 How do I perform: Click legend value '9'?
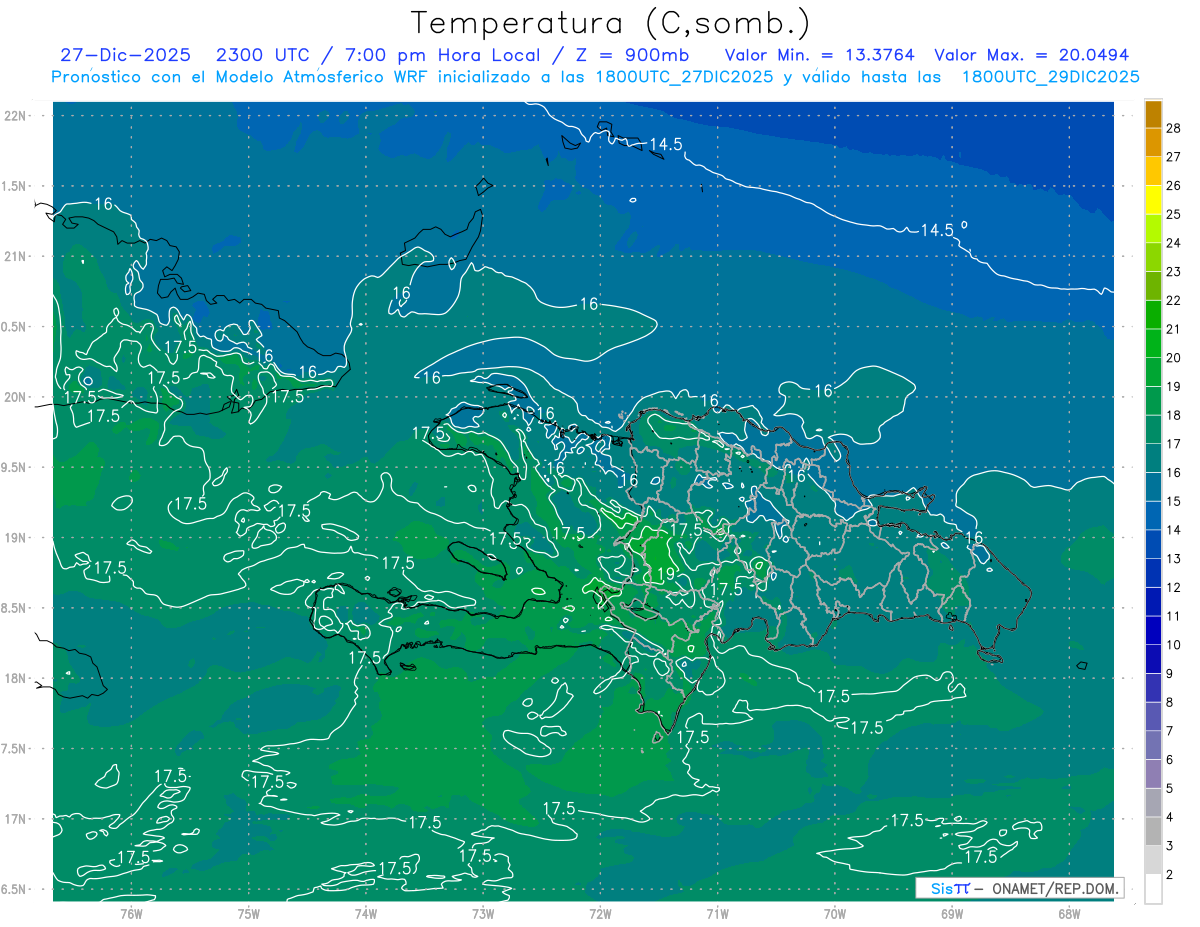point(1171,674)
